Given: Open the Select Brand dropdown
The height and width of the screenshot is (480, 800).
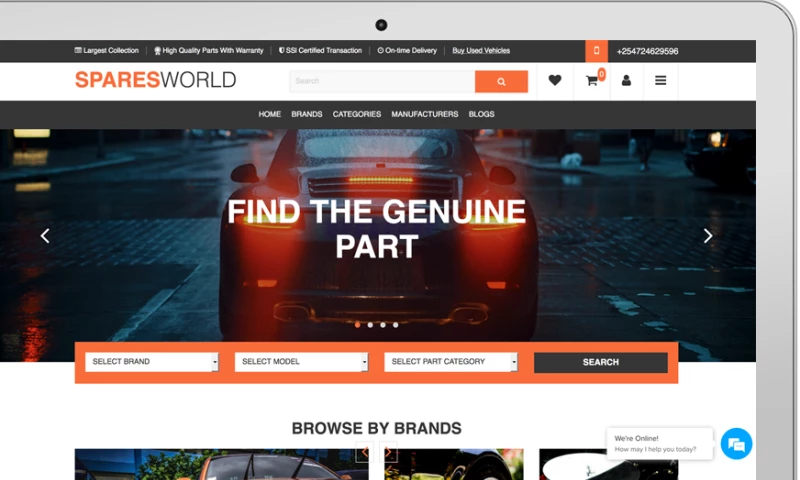Looking at the screenshot, I should click(152, 362).
